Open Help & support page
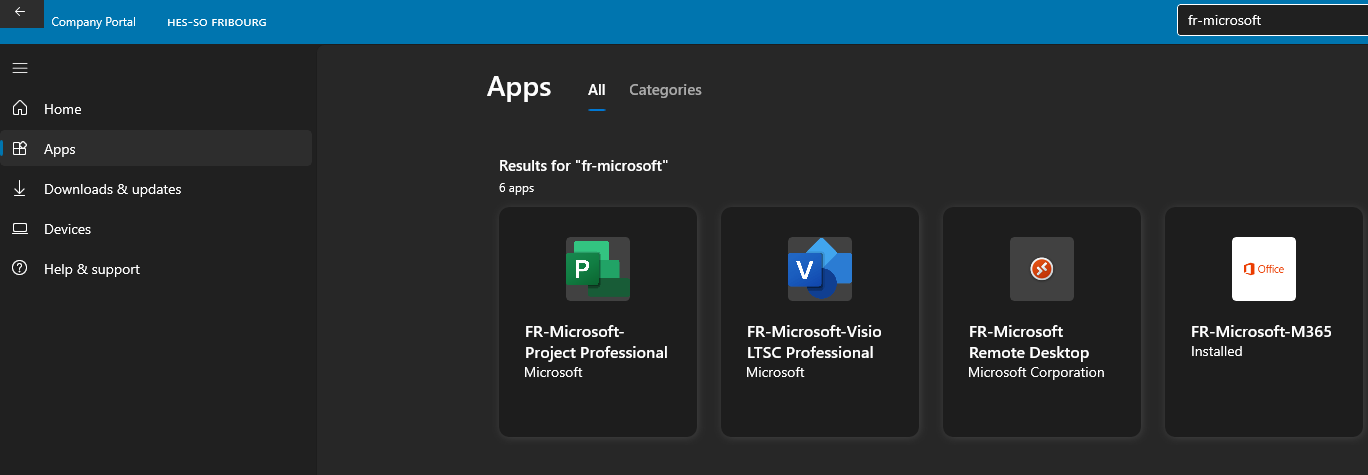This screenshot has width=1368, height=475. click(x=156, y=268)
